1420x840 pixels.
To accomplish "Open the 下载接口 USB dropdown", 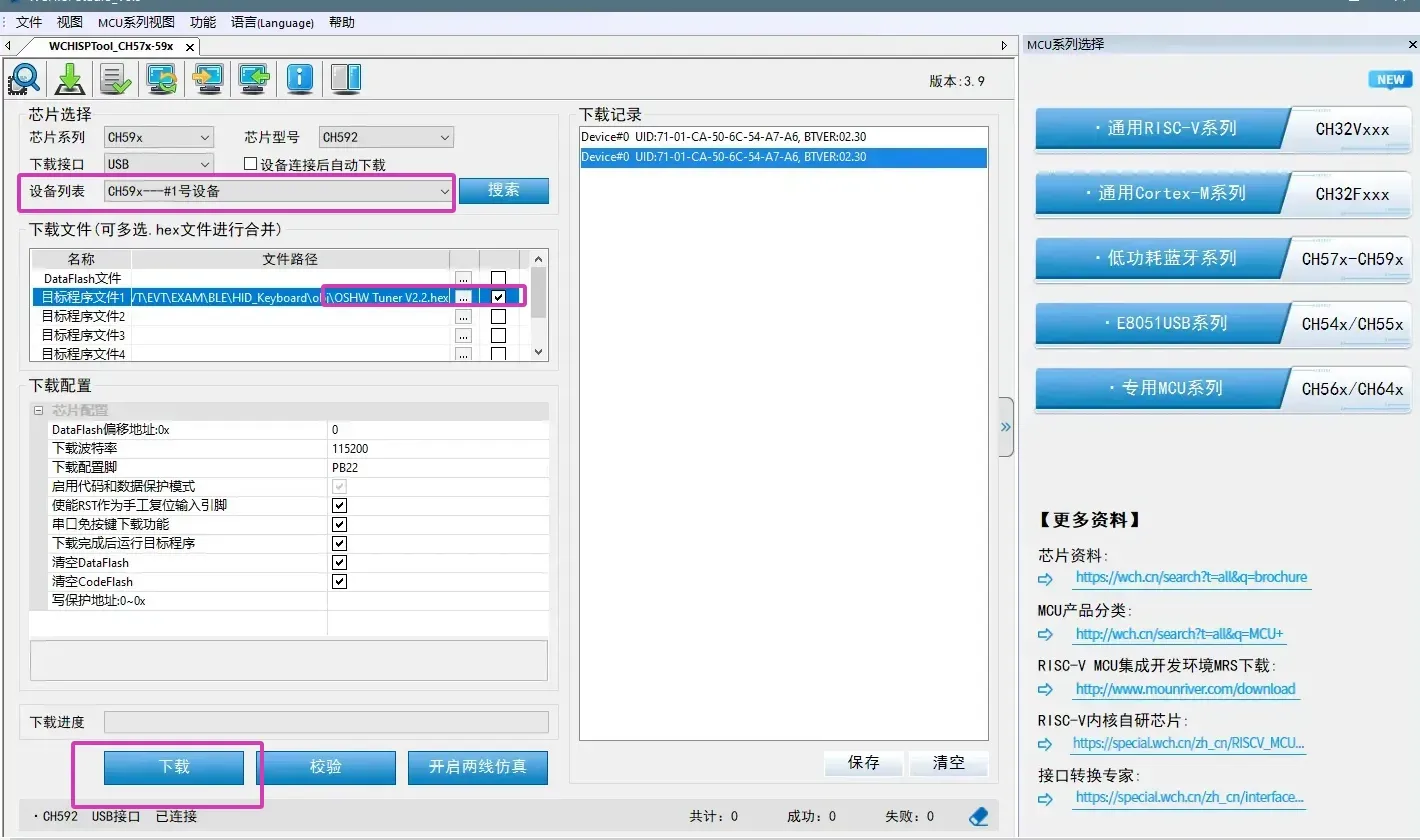I will 159,164.
